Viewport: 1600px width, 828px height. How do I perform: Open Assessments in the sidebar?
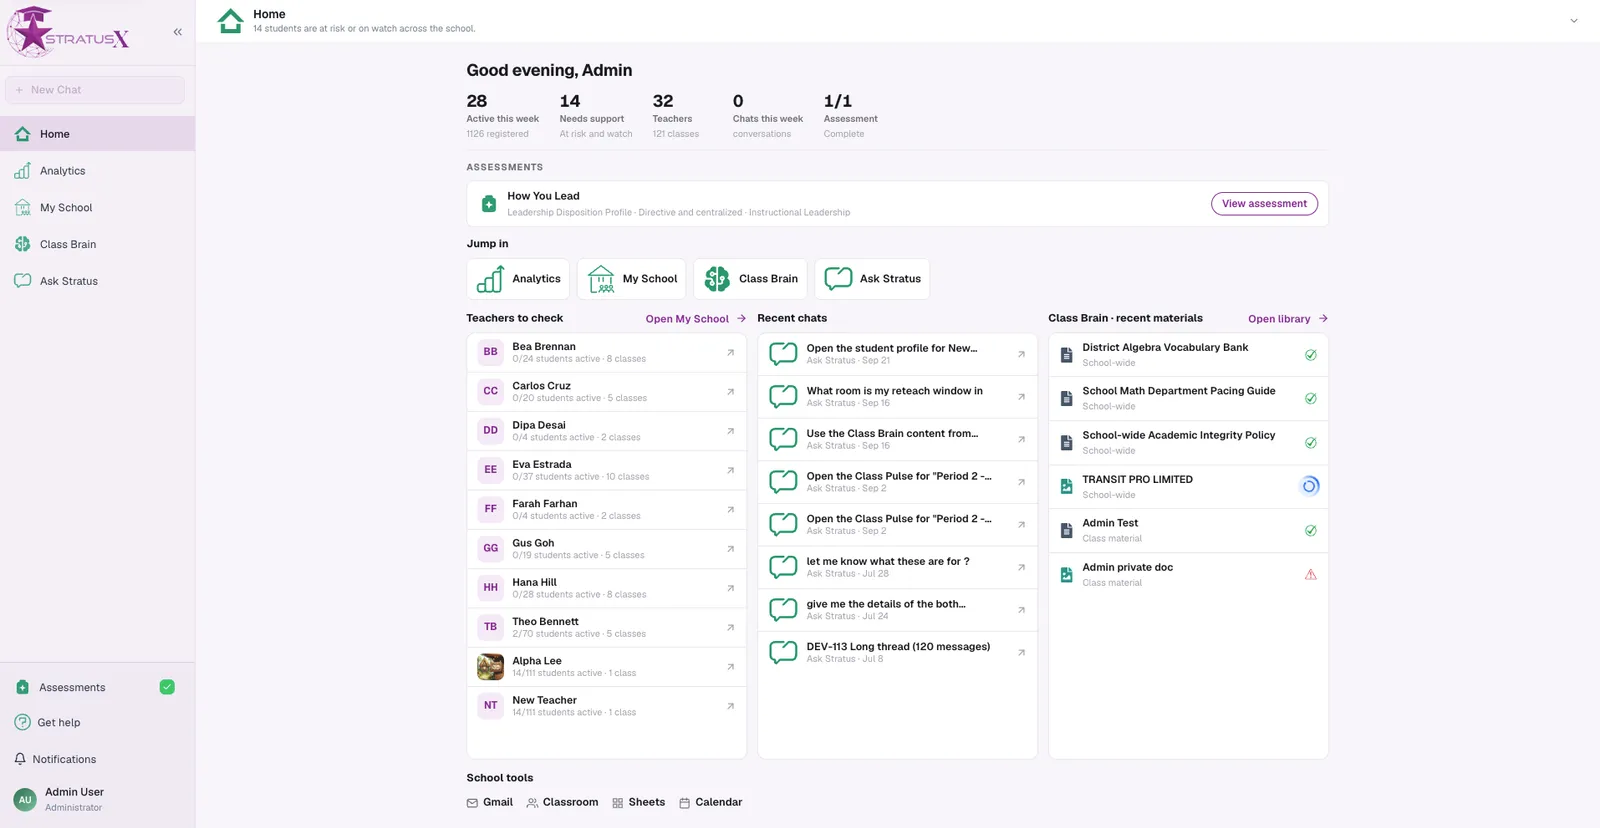pos(72,688)
